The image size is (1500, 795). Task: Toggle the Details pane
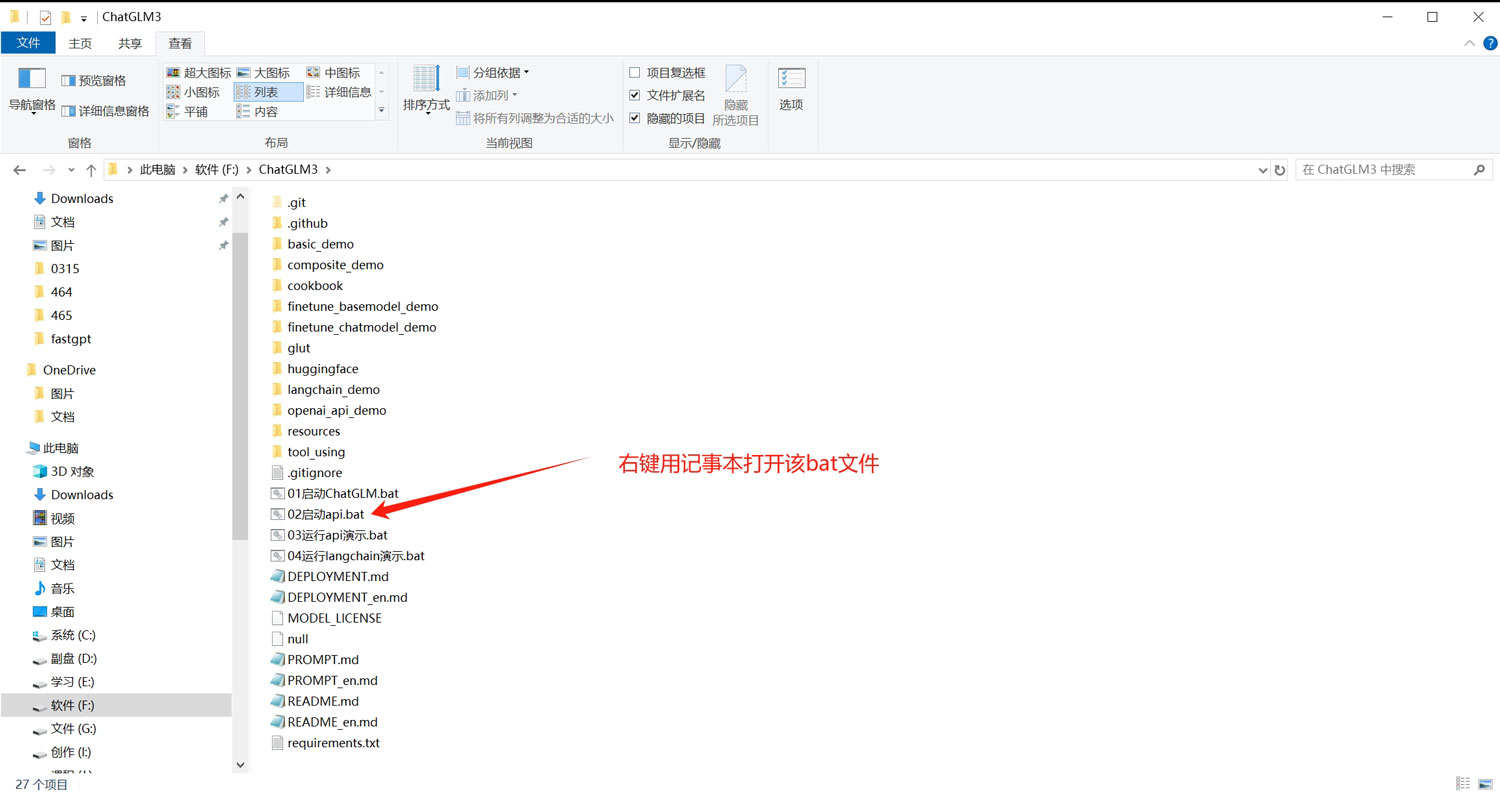[105, 111]
